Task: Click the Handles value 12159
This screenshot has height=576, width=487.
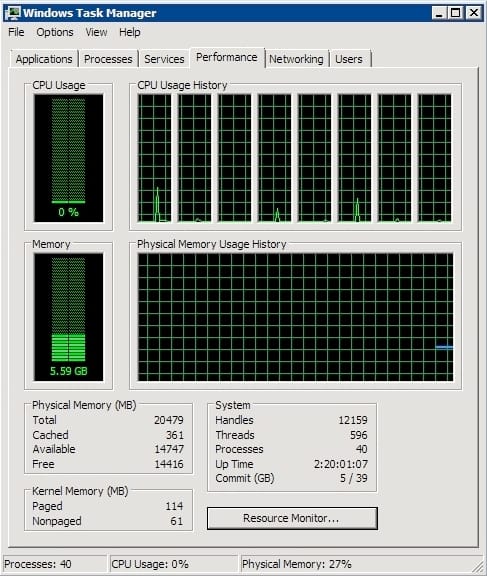Action: pos(353,420)
